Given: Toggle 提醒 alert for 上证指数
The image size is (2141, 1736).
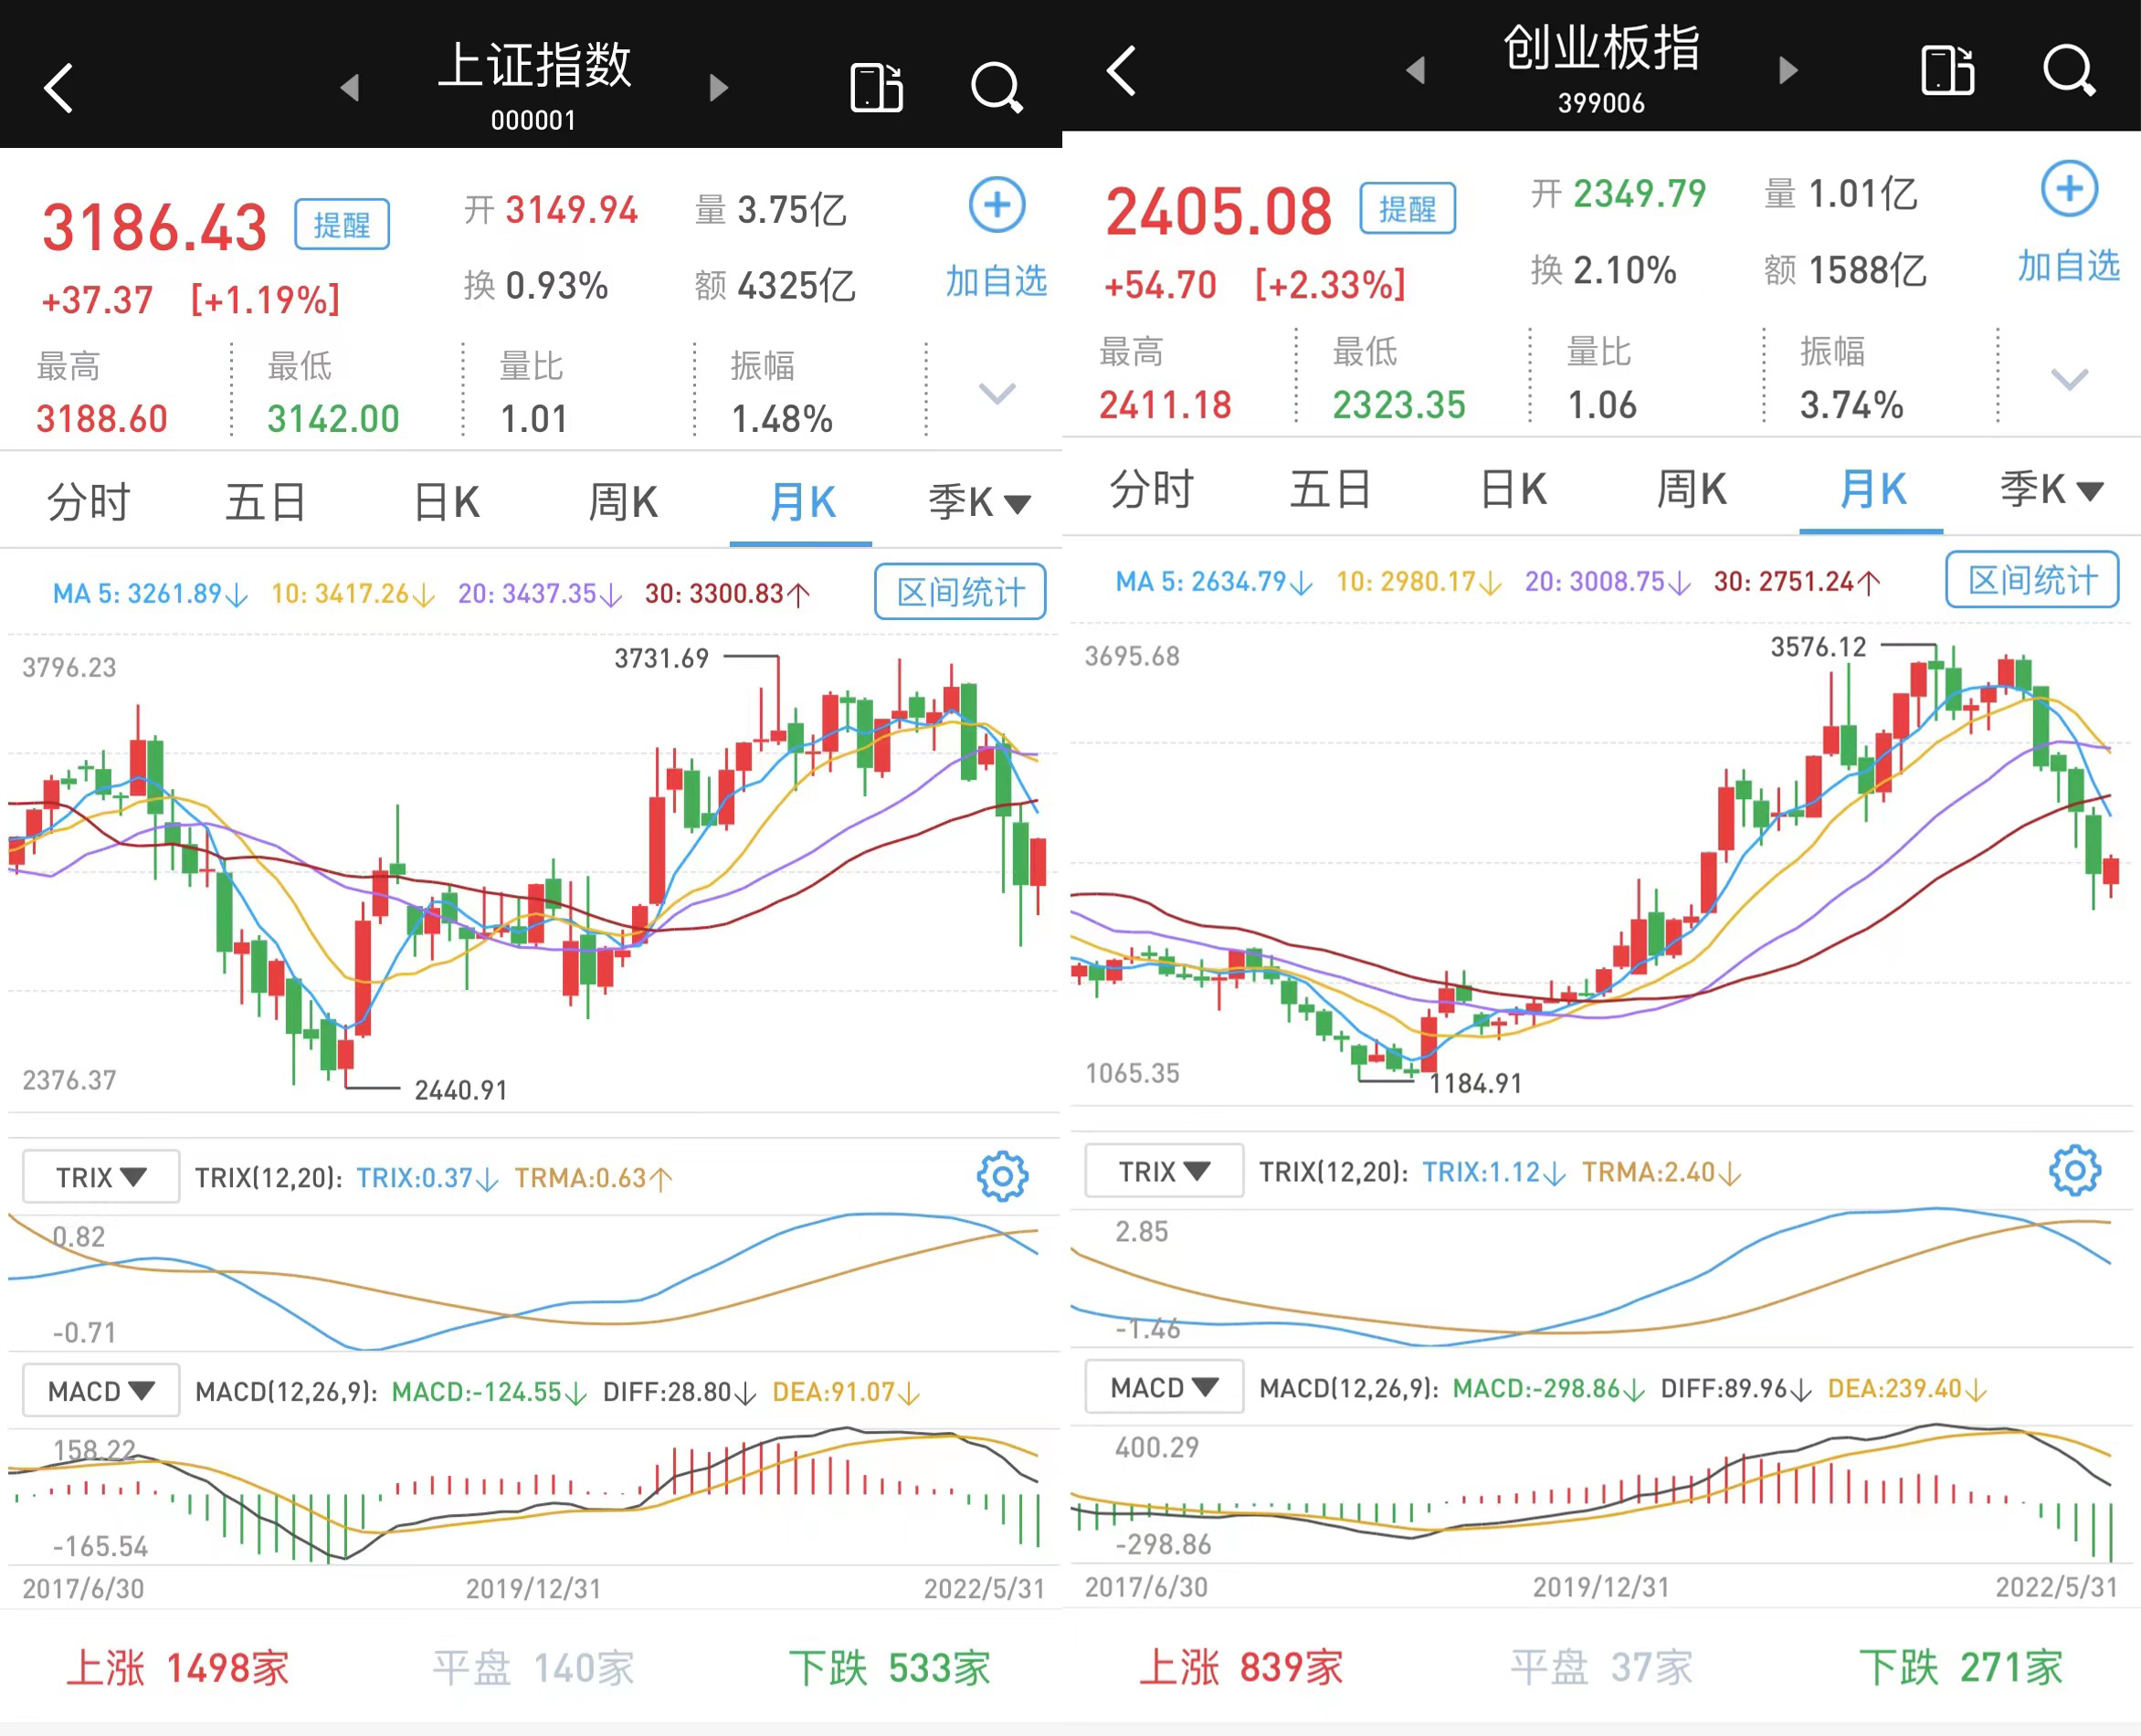Looking at the screenshot, I should click(341, 225).
